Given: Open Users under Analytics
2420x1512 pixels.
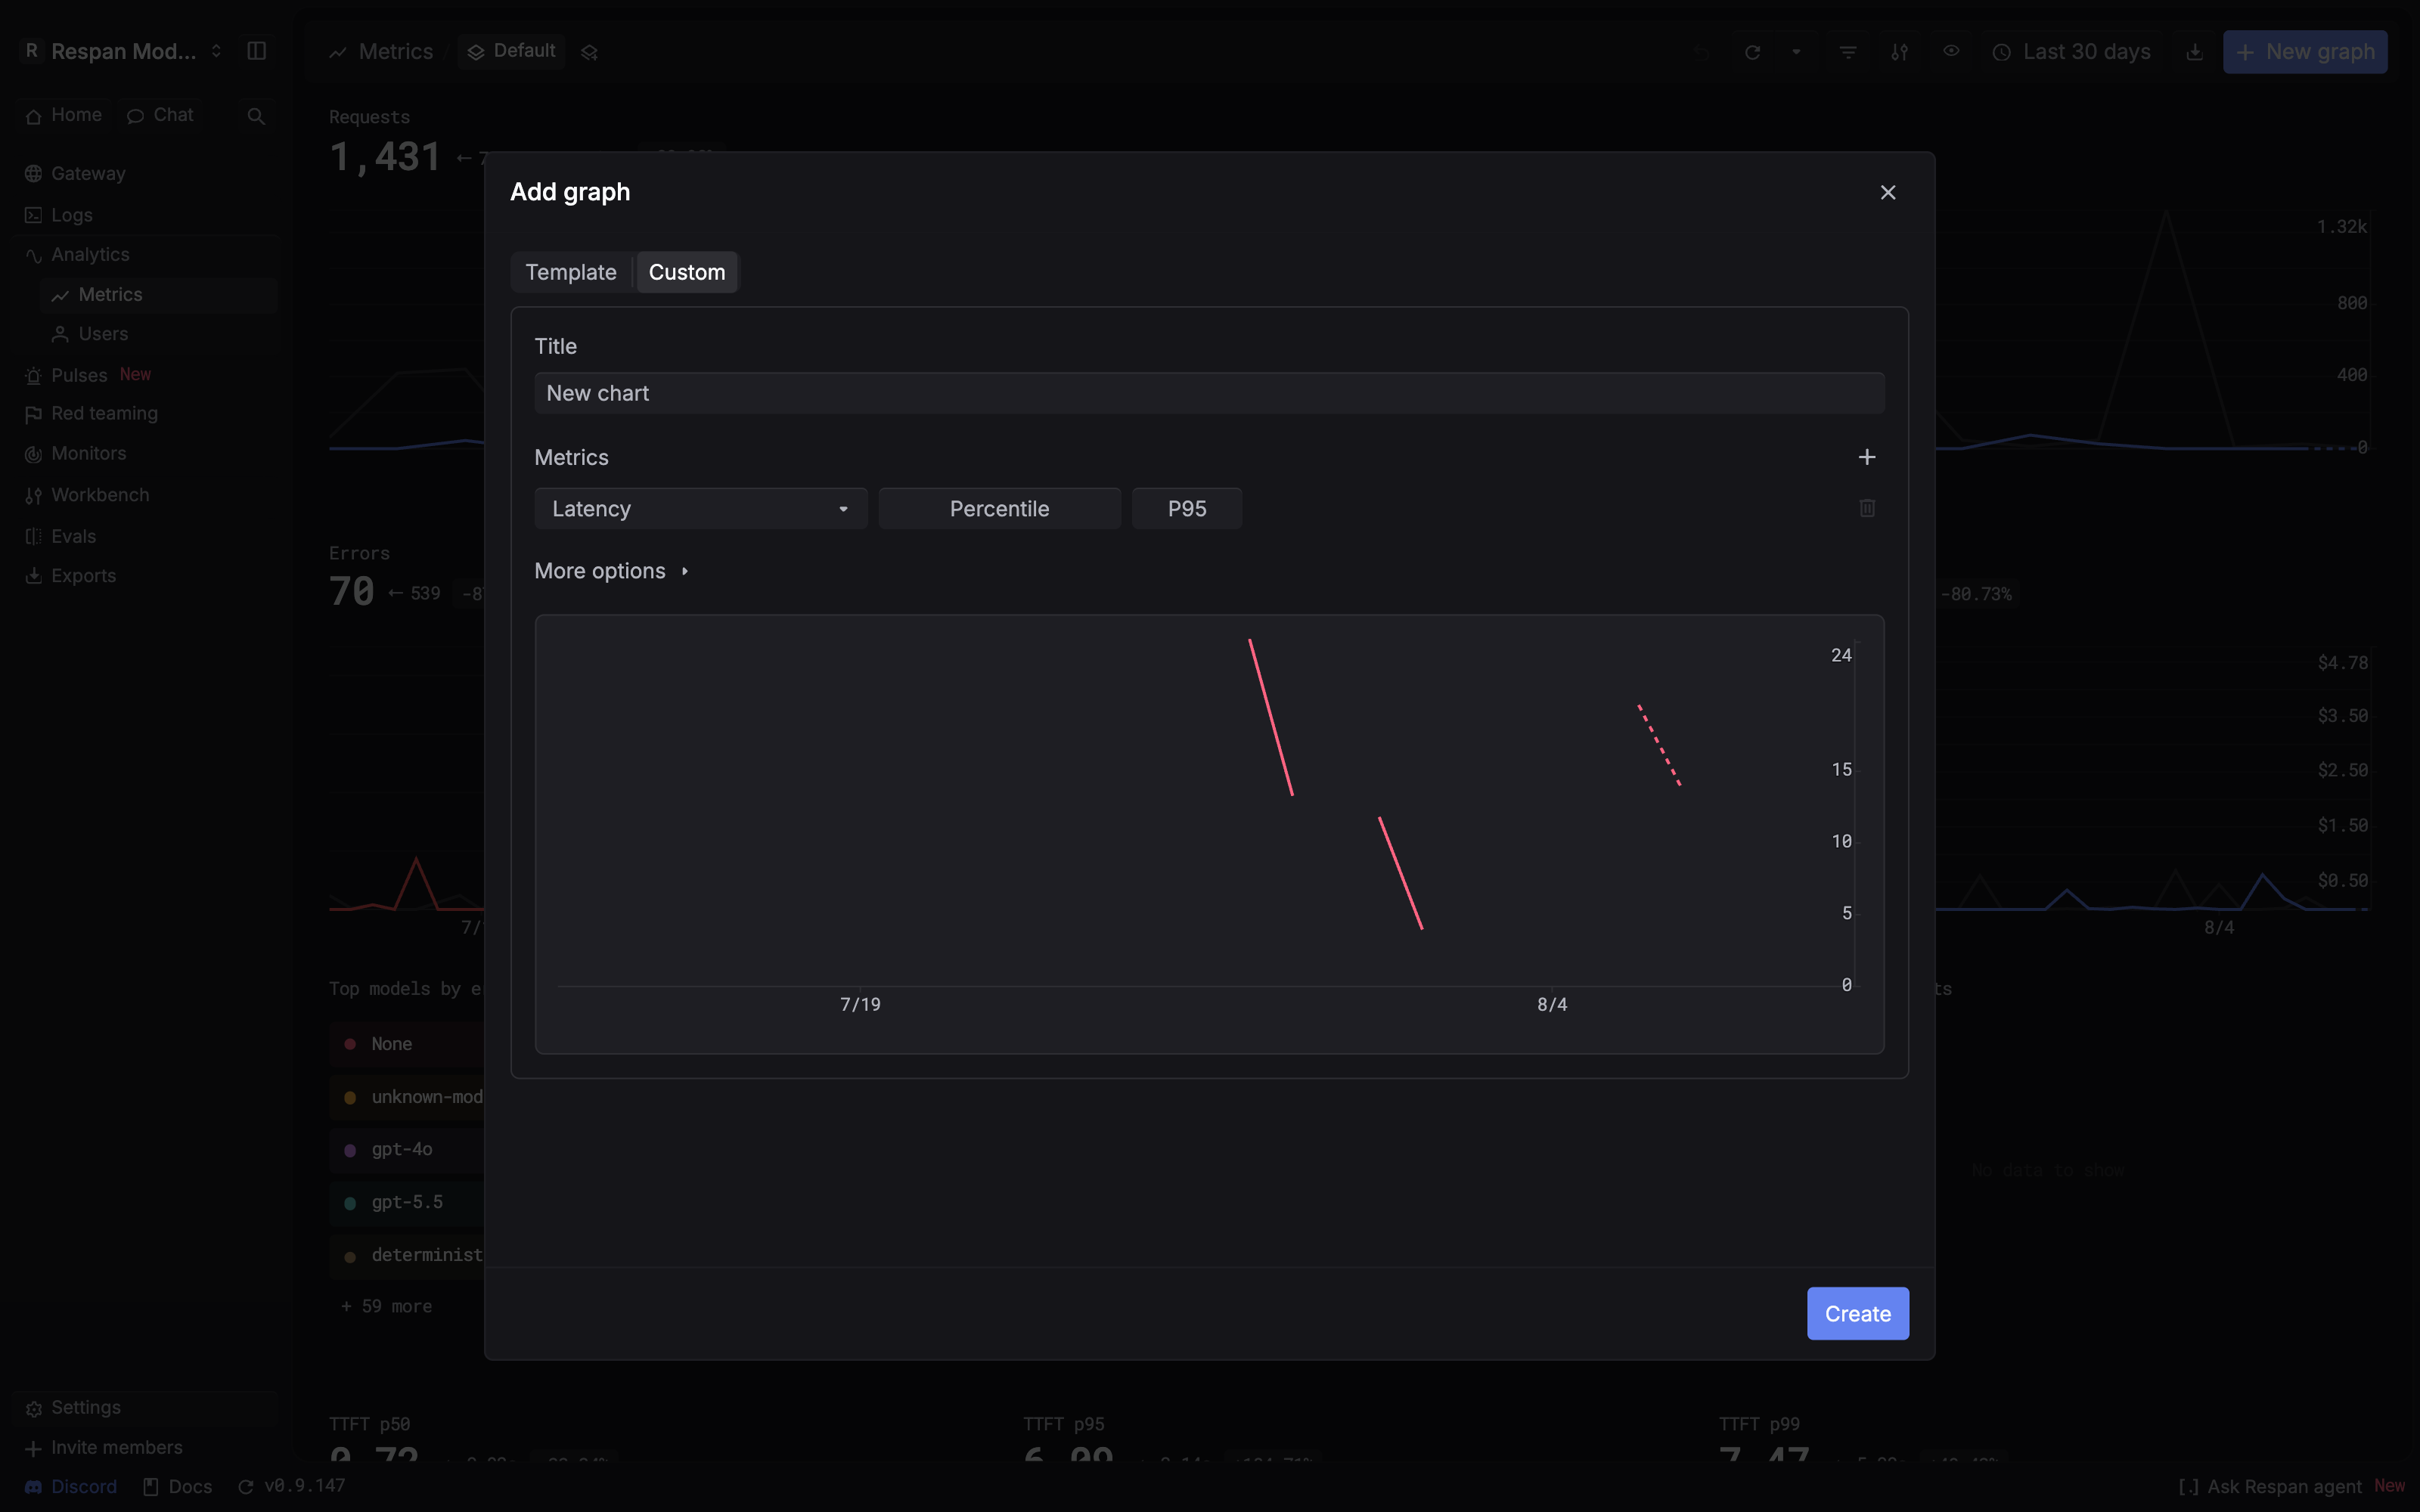Looking at the screenshot, I should (159, 334).
